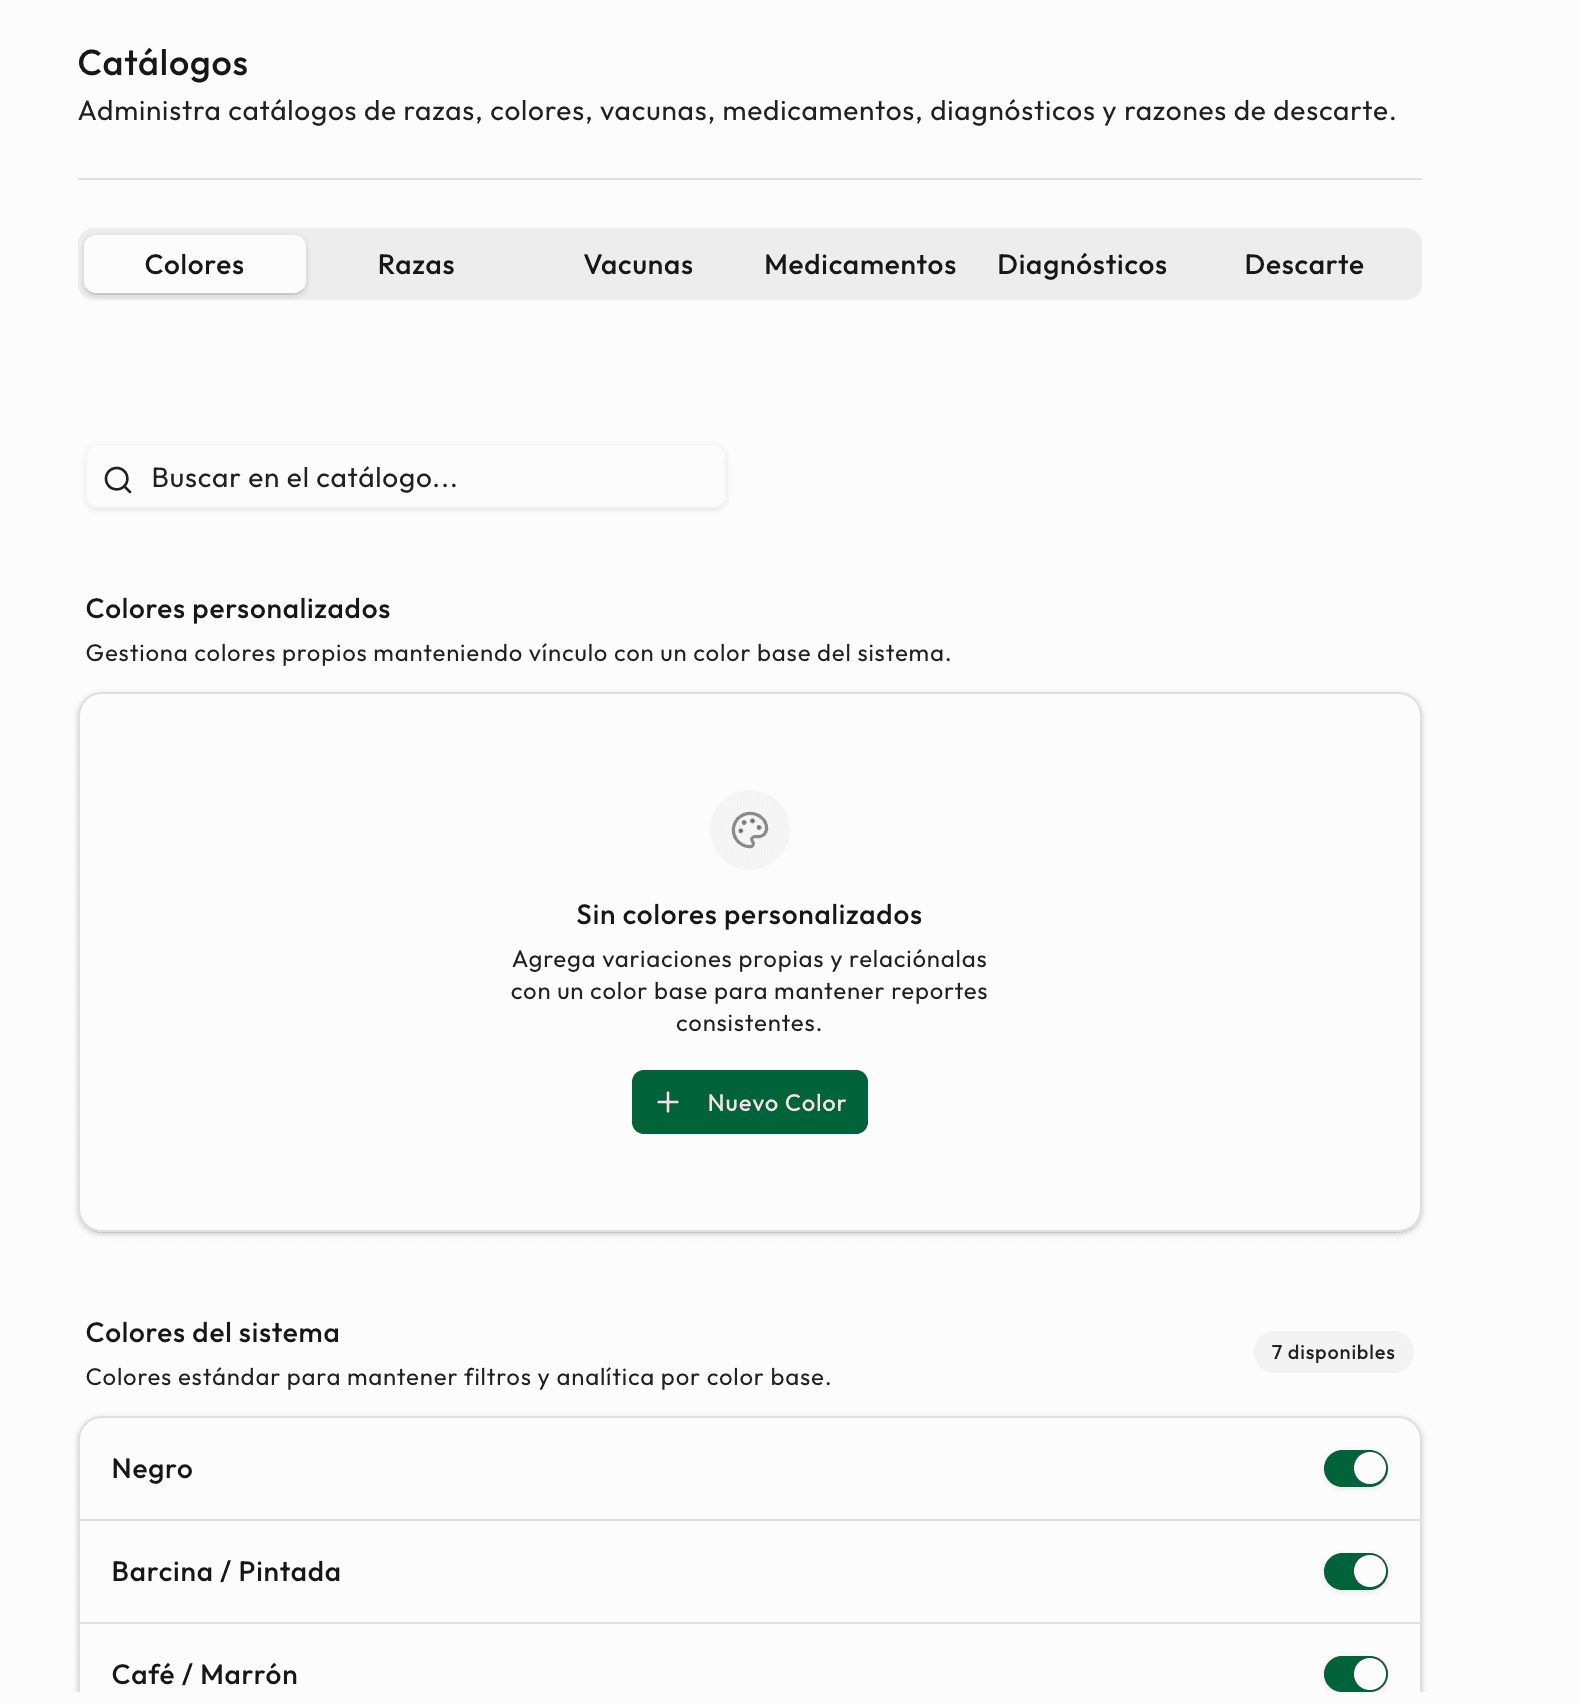The height and width of the screenshot is (1704, 1581).
Task: Disable the Café / Marrón color
Action: pyautogui.click(x=1355, y=1672)
